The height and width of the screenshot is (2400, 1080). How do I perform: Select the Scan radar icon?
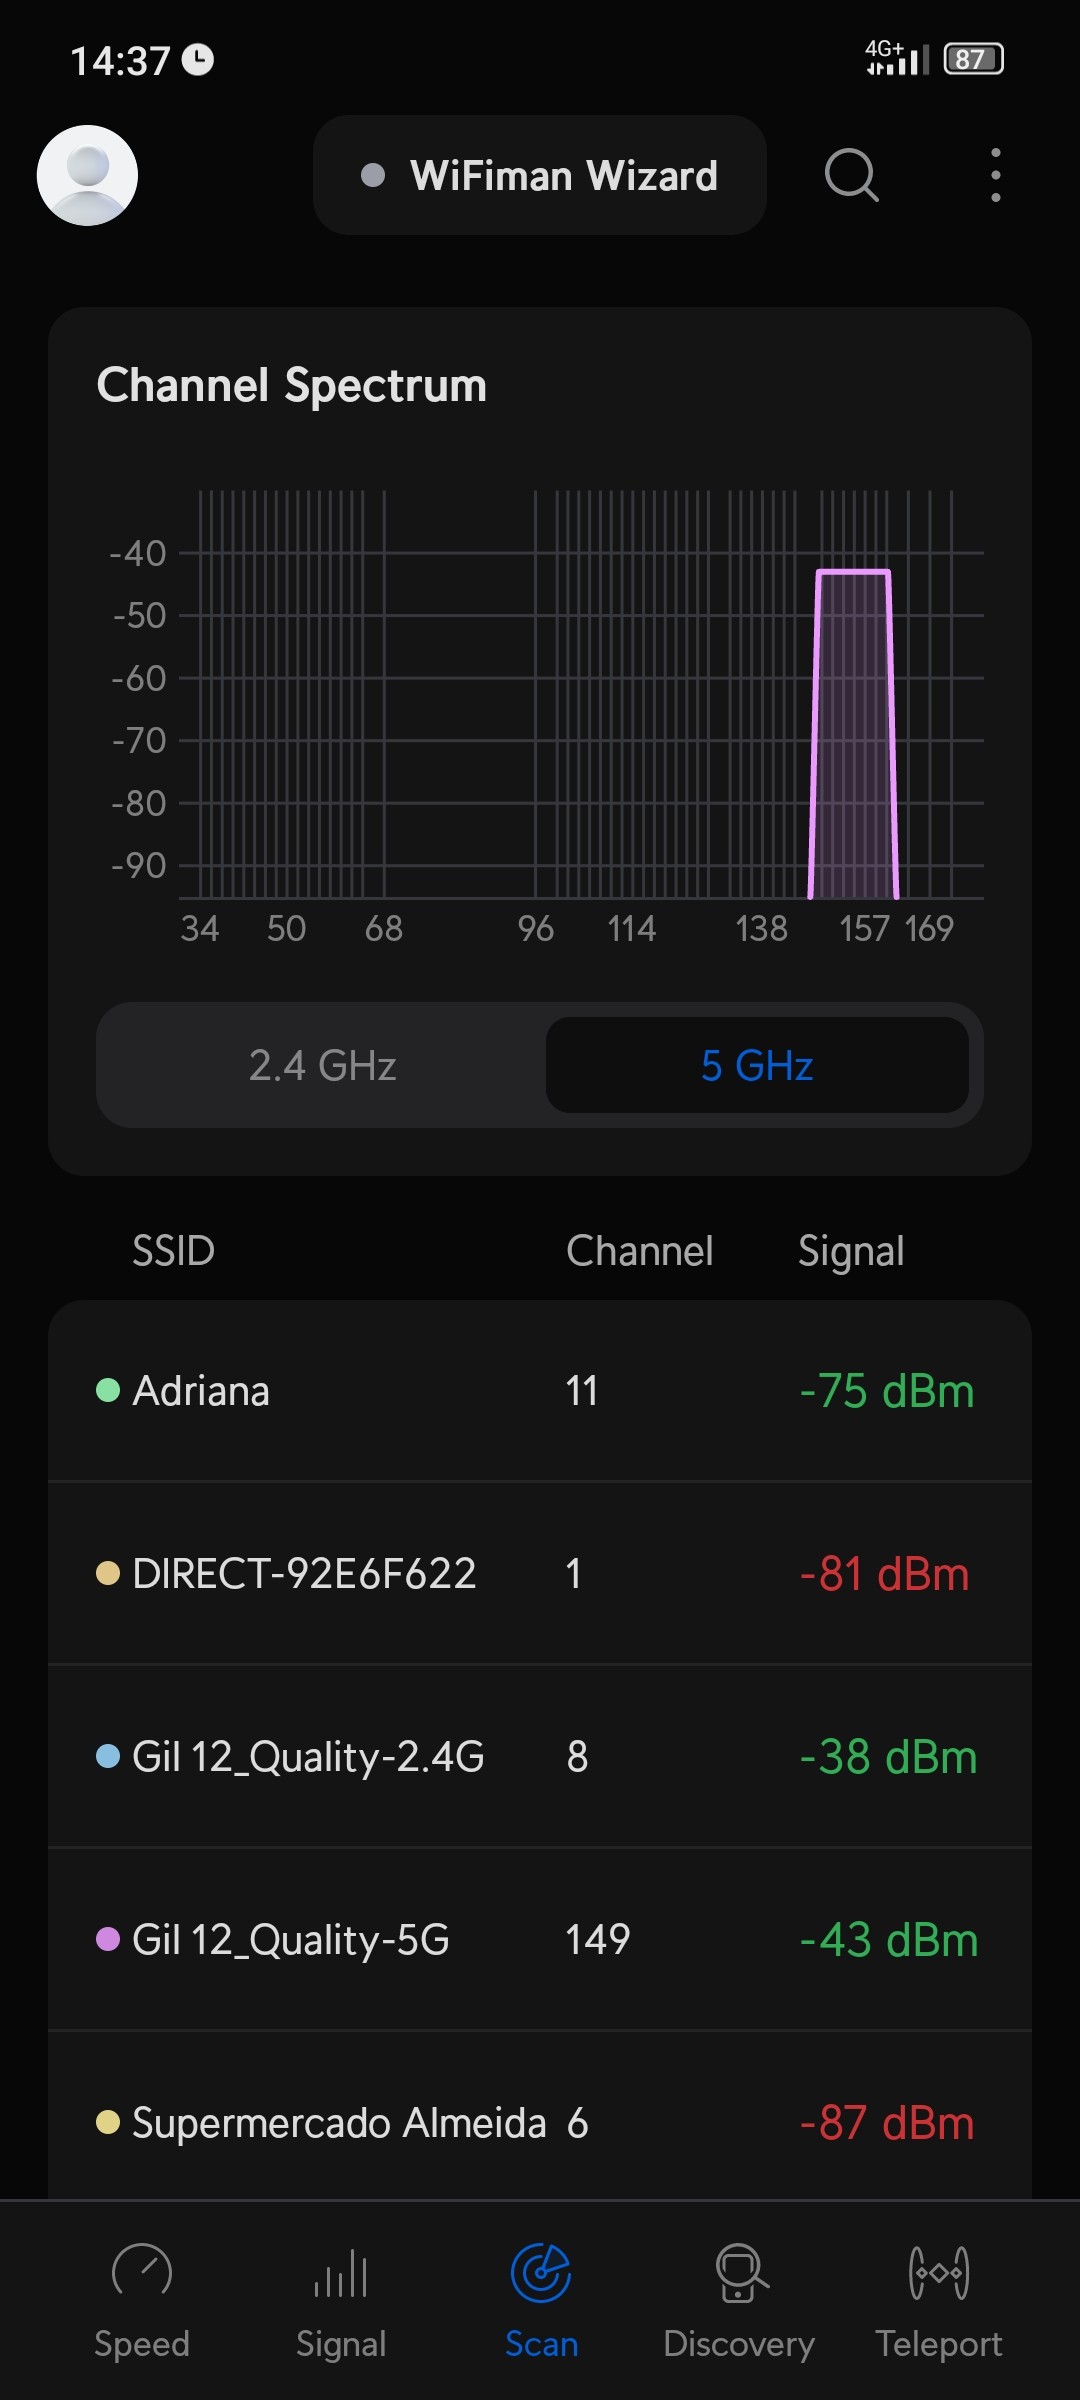(541, 2273)
